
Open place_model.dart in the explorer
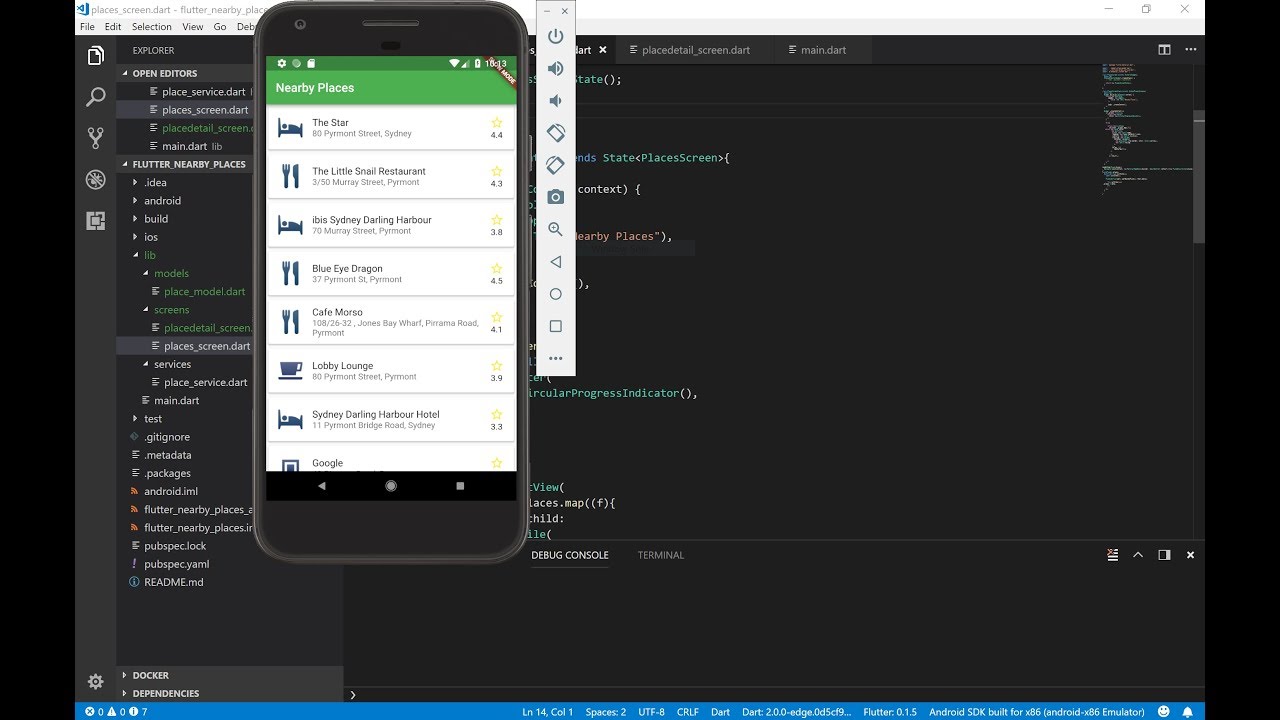[204, 292]
